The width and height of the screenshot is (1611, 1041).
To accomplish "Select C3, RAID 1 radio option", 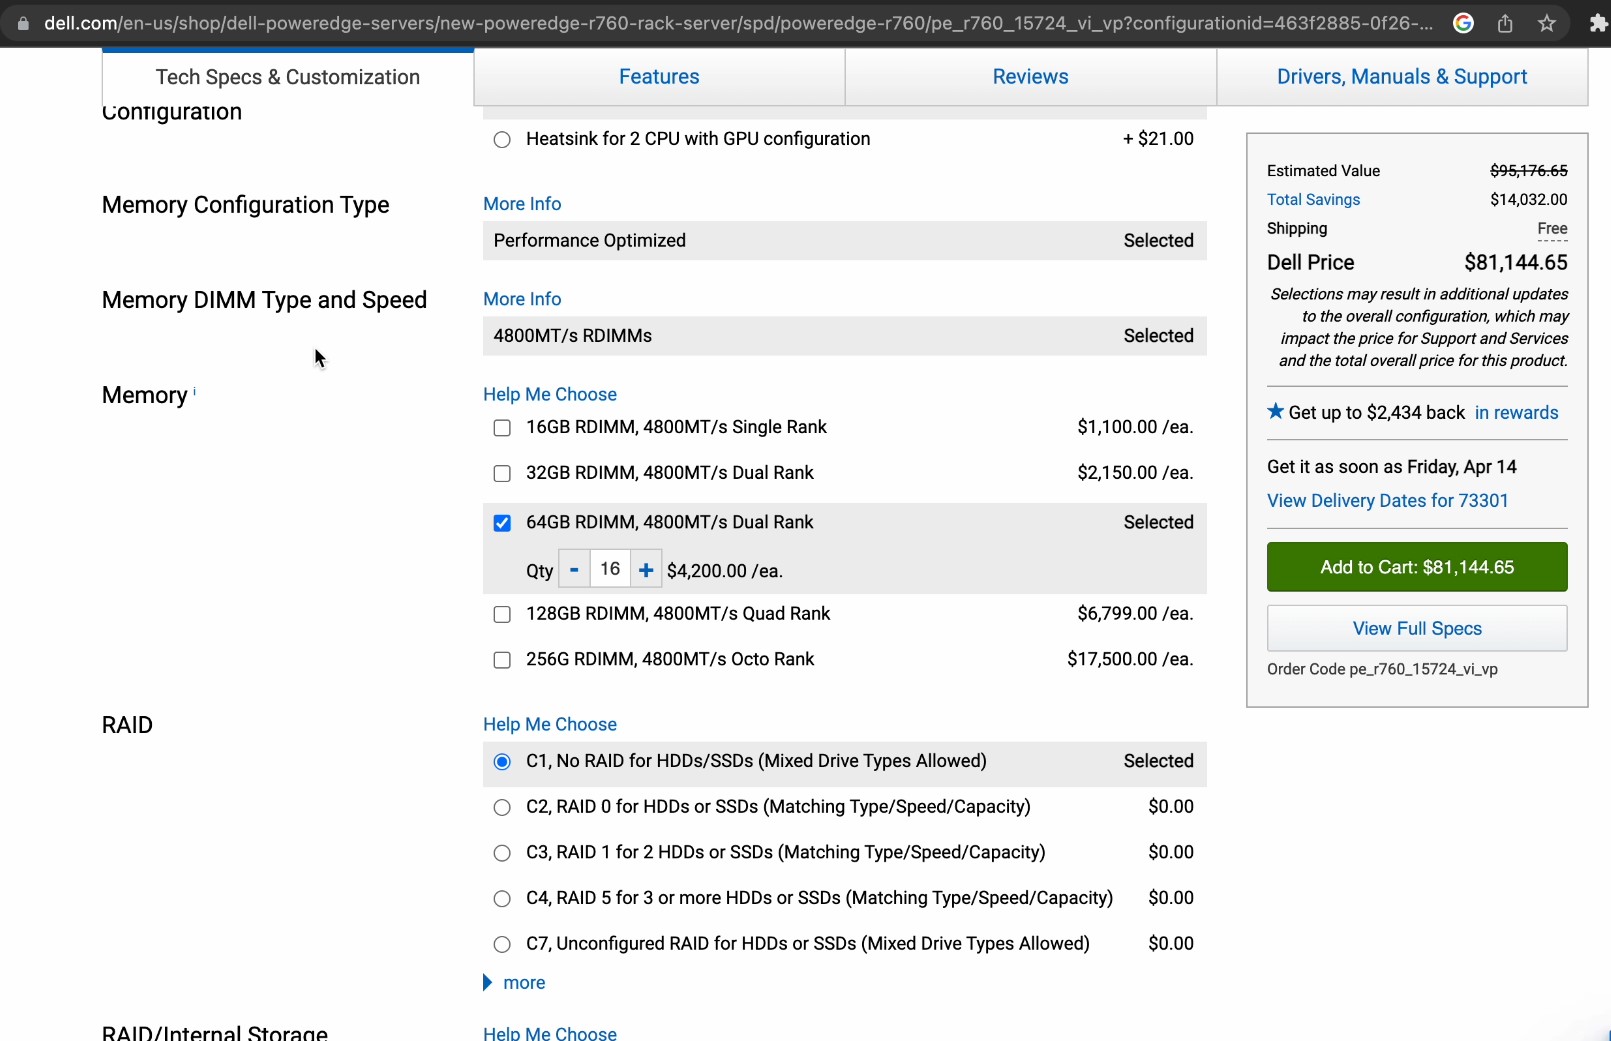I will coord(502,853).
